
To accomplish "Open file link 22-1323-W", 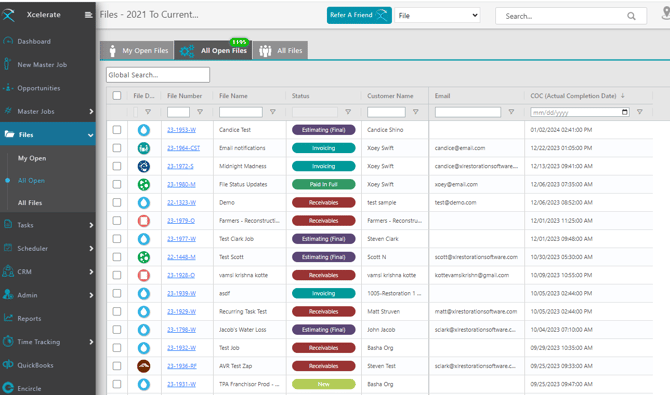I will pos(181,203).
